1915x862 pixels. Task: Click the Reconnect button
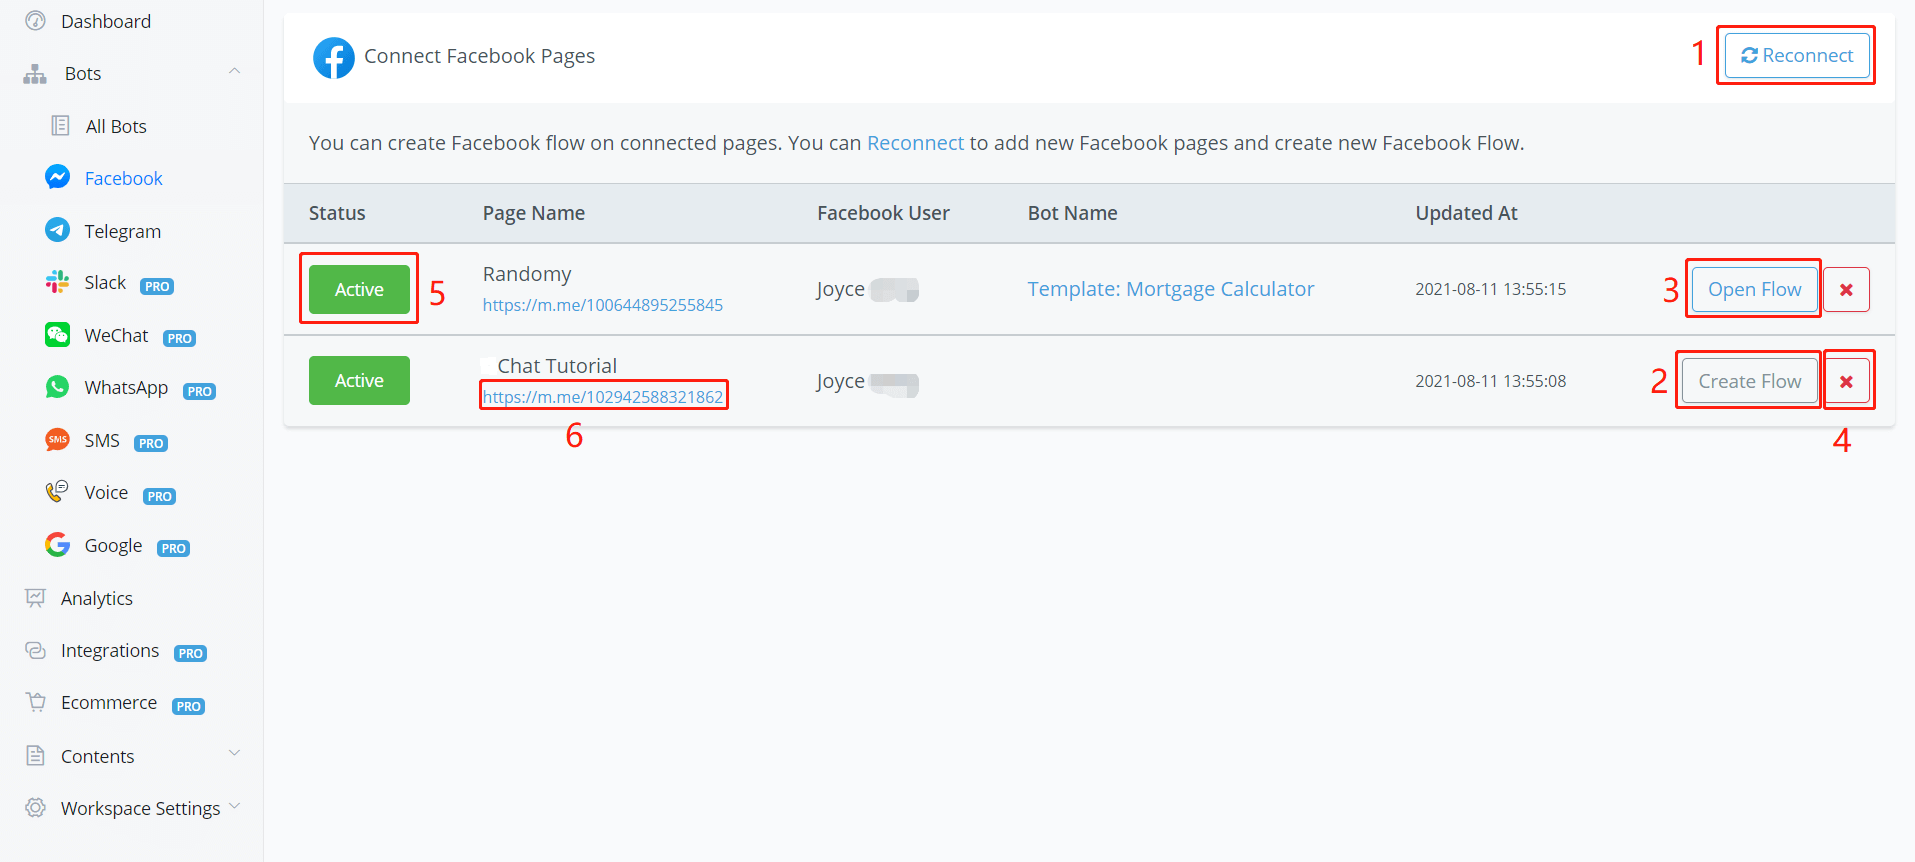click(1797, 55)
